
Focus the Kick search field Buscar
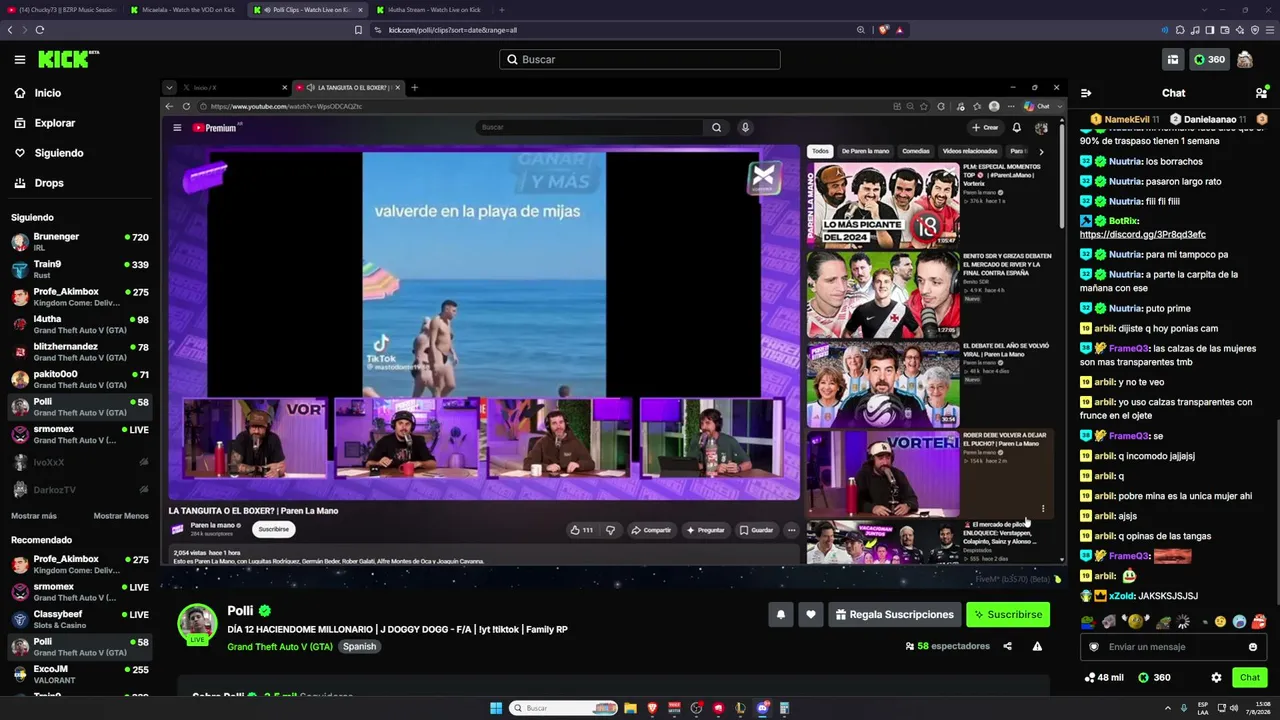640,60
